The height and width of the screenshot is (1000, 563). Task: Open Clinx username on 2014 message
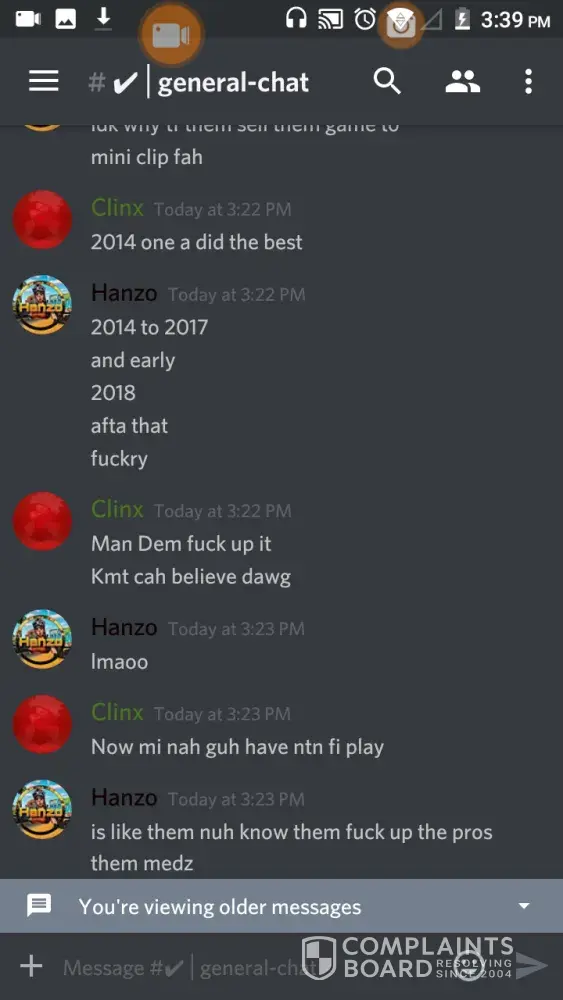(x=117, y=208)
